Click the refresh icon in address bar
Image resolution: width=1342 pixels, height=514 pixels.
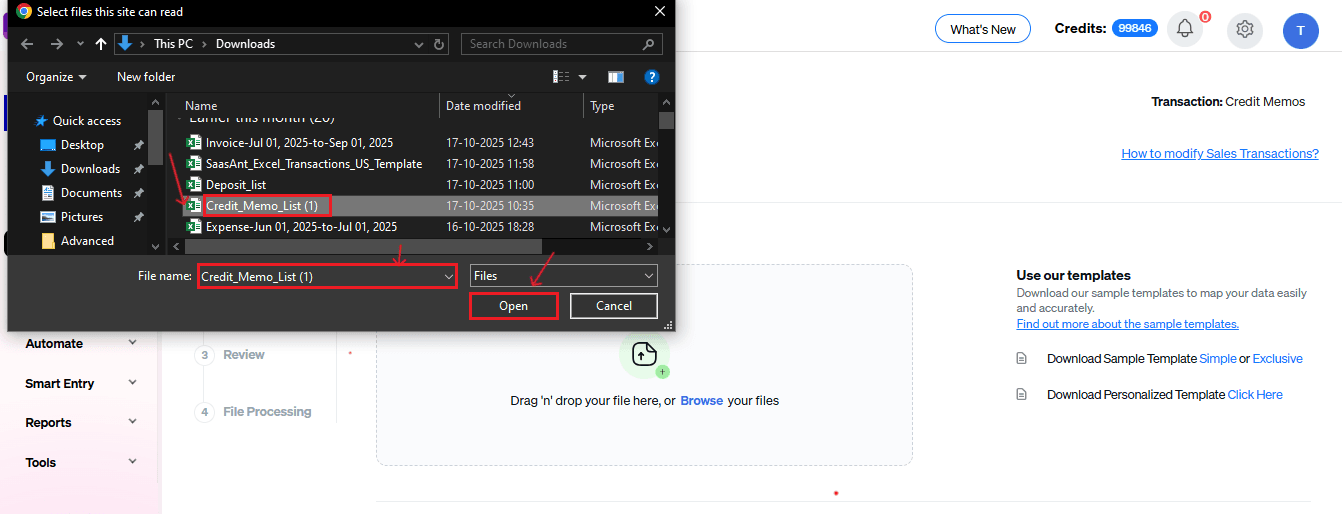(440, 44)
